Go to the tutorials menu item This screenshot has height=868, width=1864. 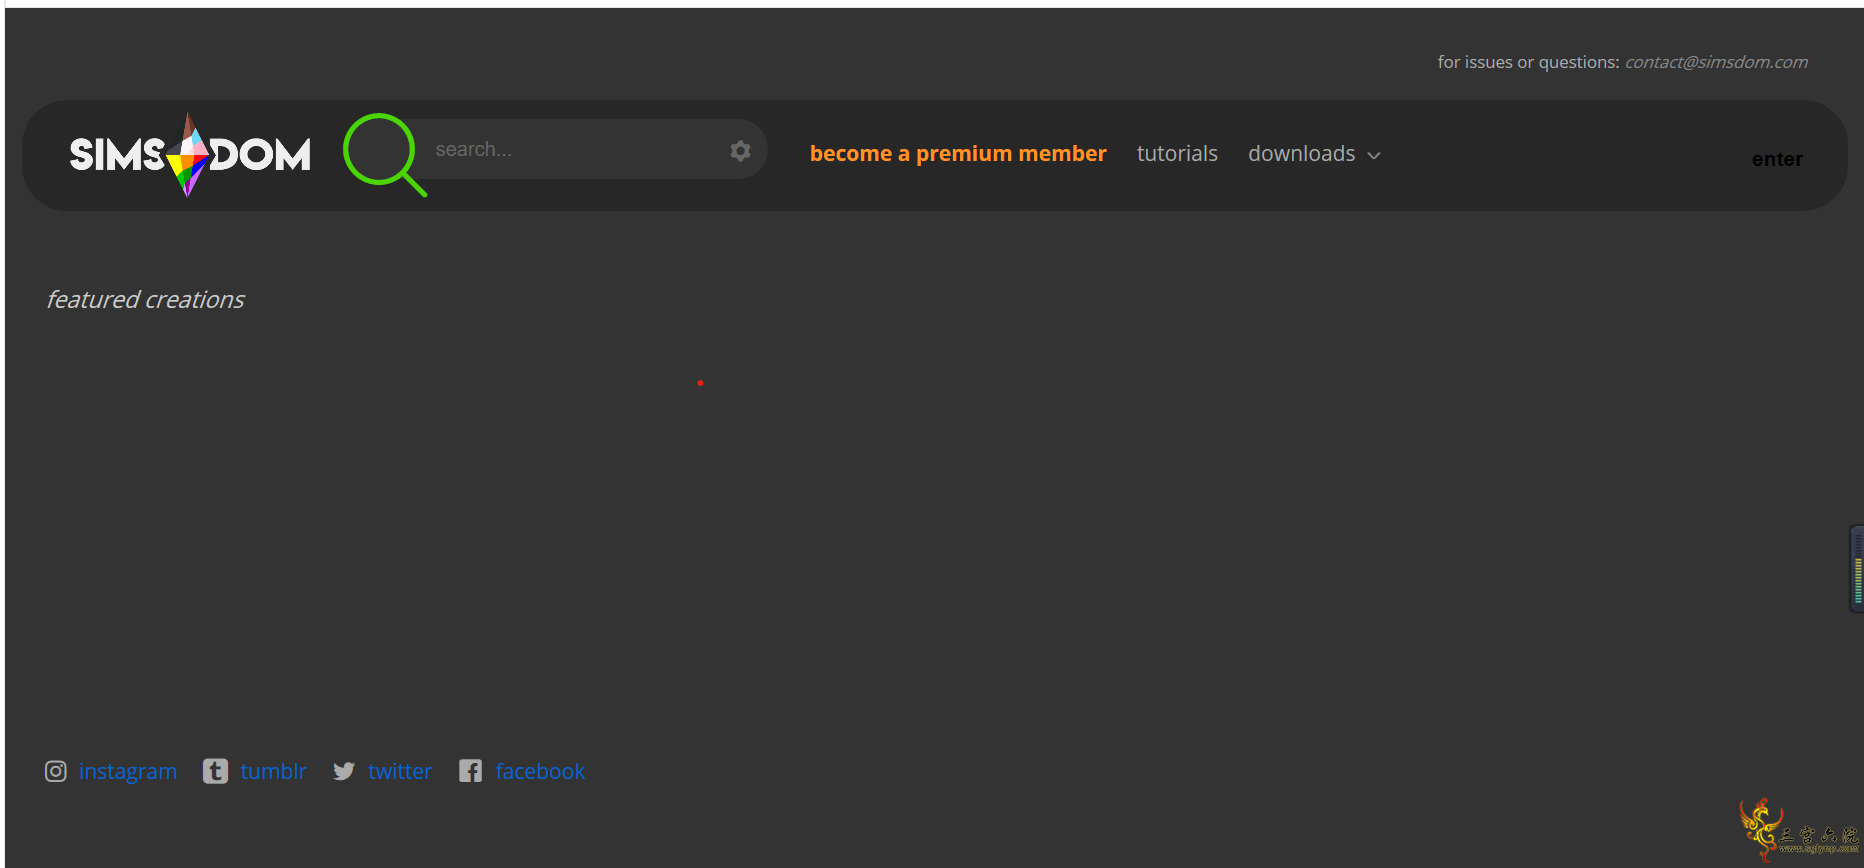1177,153
